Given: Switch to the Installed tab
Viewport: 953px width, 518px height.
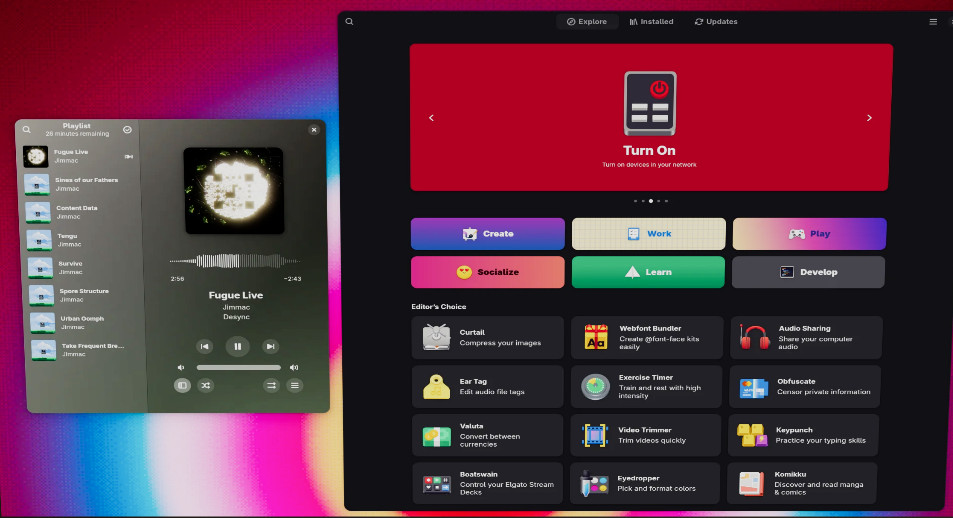Looking at the screenshot, I should pyautogui.click(x=651, y=21).
